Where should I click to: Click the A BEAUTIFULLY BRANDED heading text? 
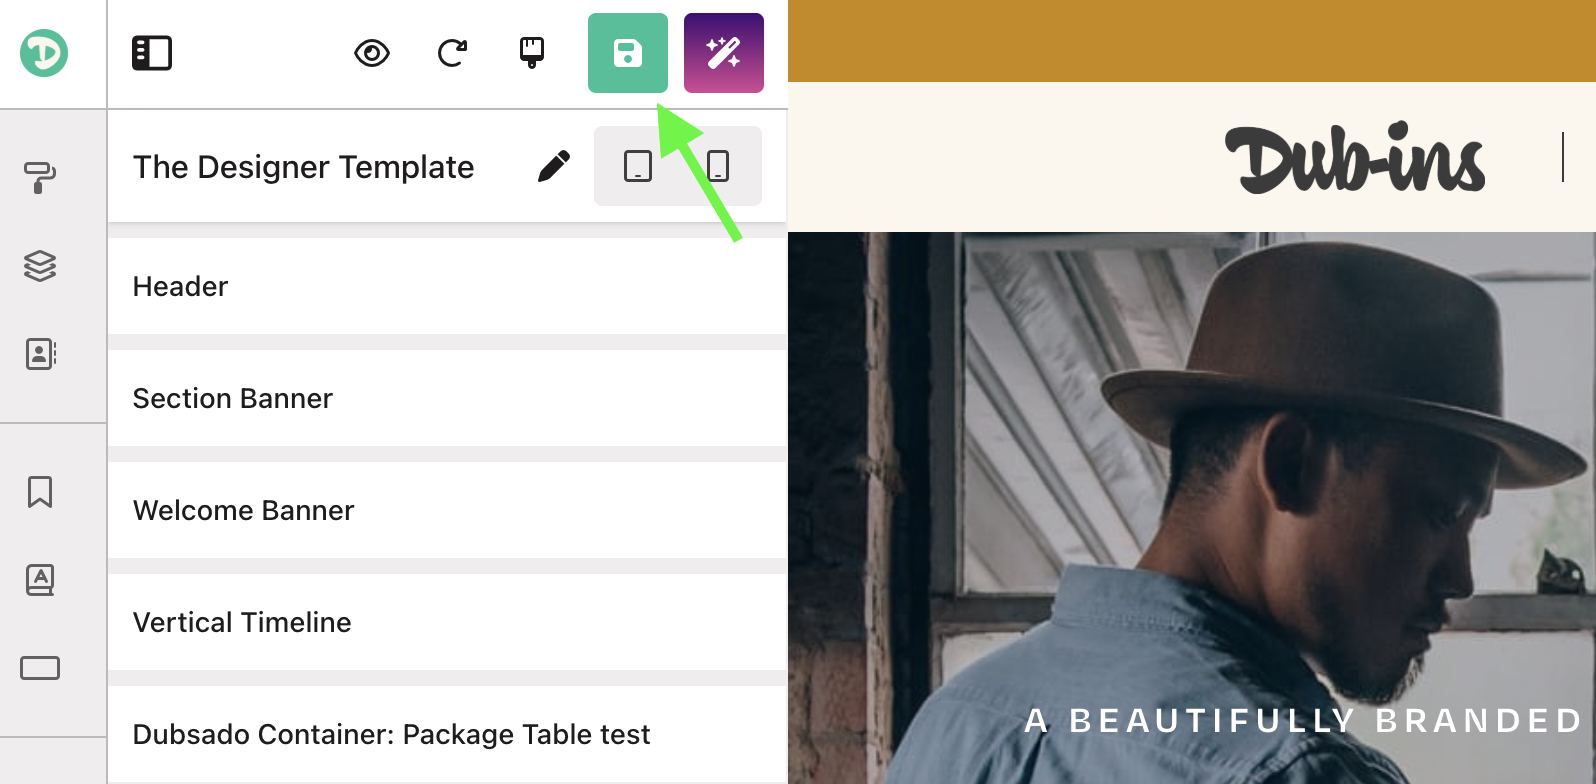pyautogui.click(x=1304, y=720)
